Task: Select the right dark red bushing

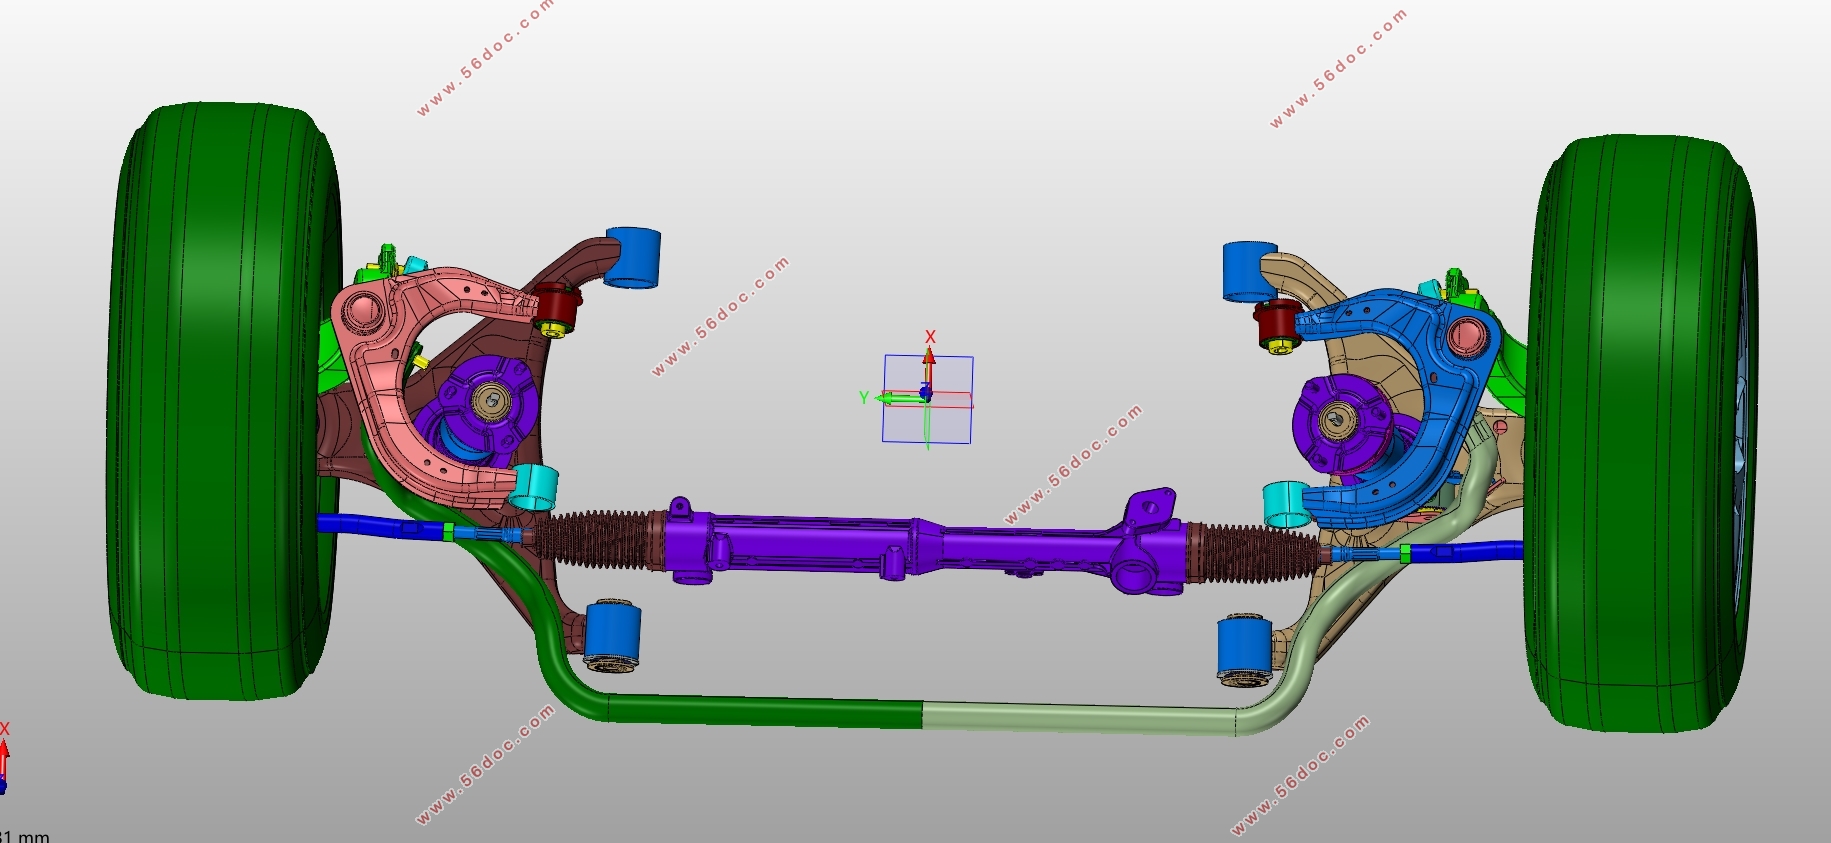Action: click(1276, 320)
